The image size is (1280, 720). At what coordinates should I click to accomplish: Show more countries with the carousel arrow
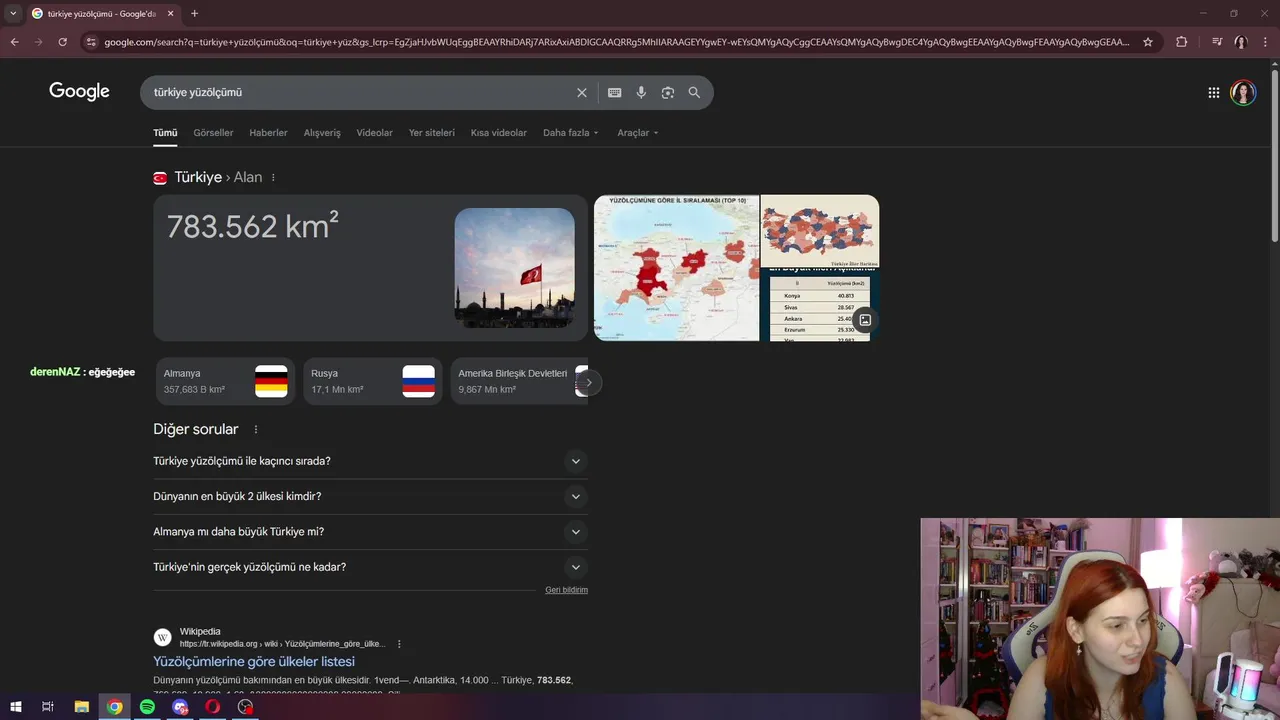589,382
